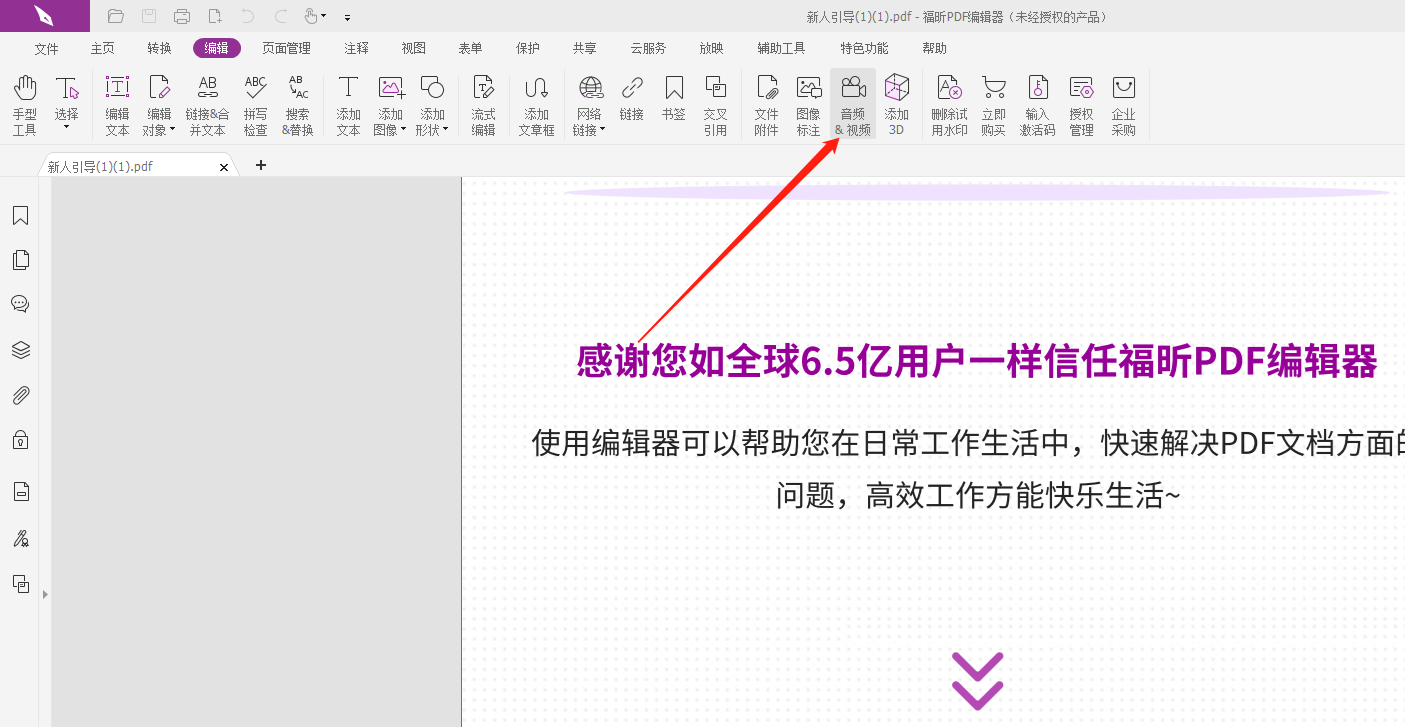Open 搜索&替换 (Search and Replace)

pos(297,105)
